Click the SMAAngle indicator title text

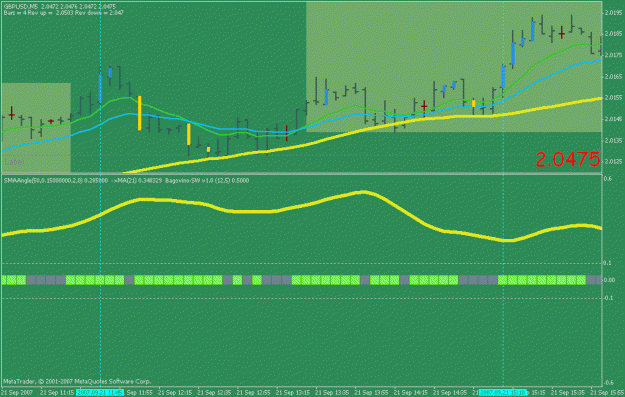56,181
